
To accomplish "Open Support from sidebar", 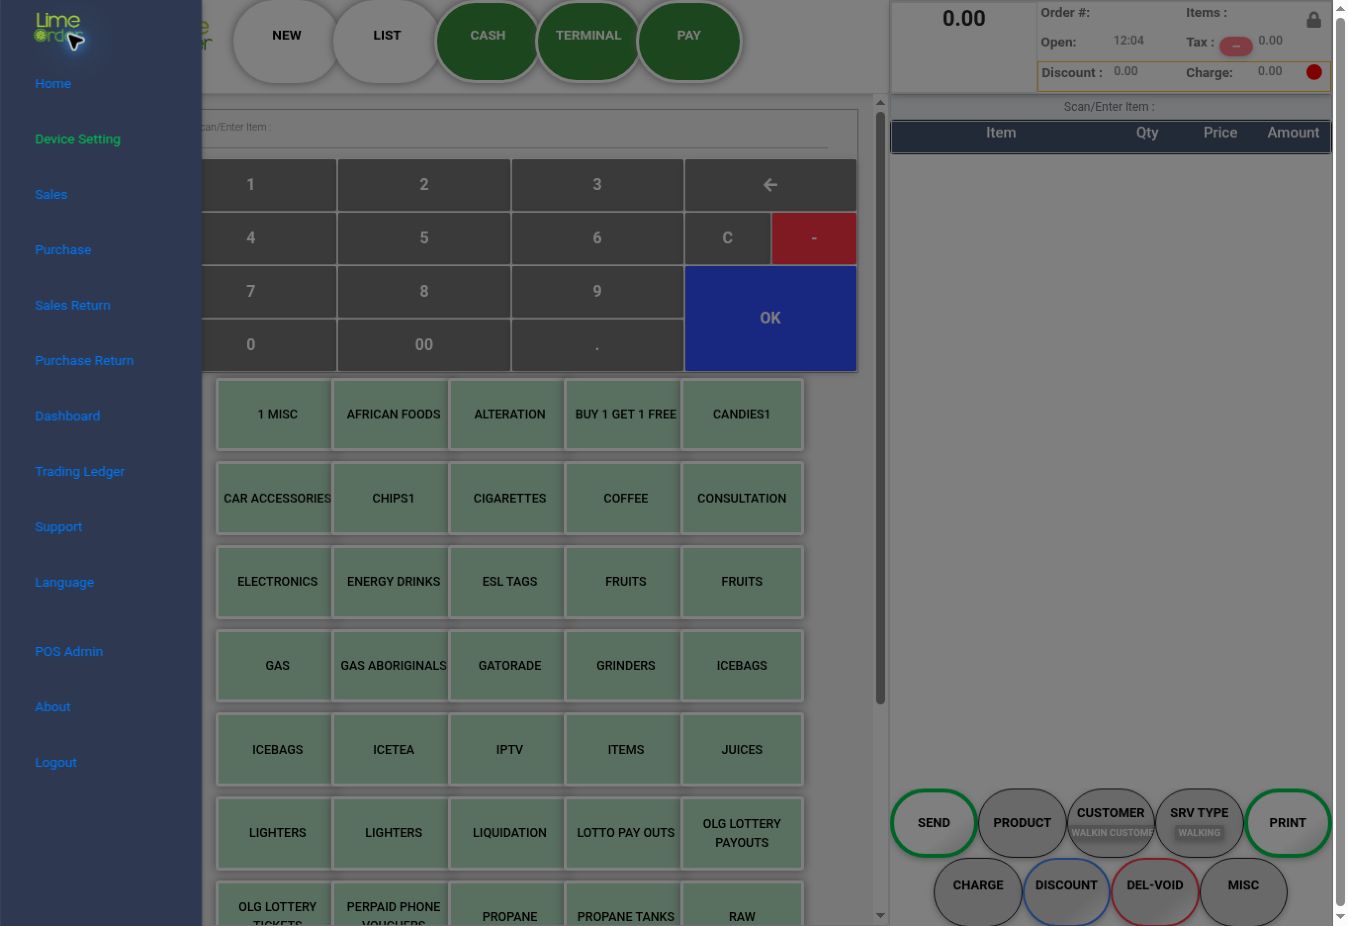I will click(59, 527).
